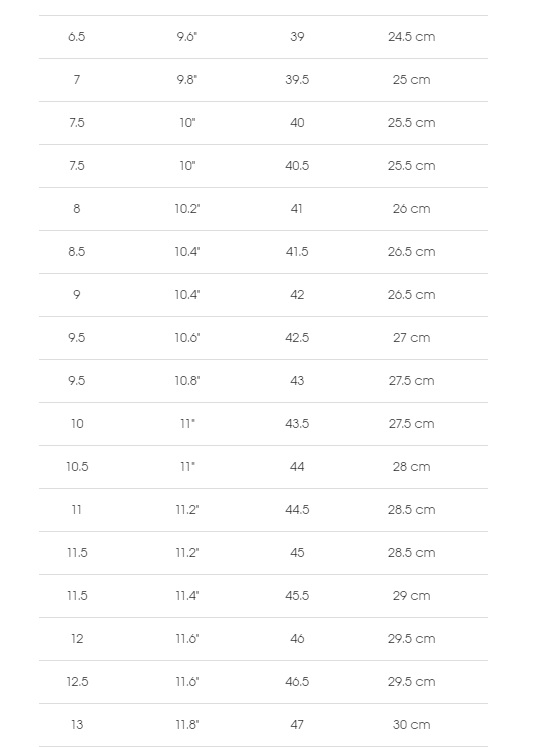
Task: Select the US size 8 cell
Action: tap(77, 209)
